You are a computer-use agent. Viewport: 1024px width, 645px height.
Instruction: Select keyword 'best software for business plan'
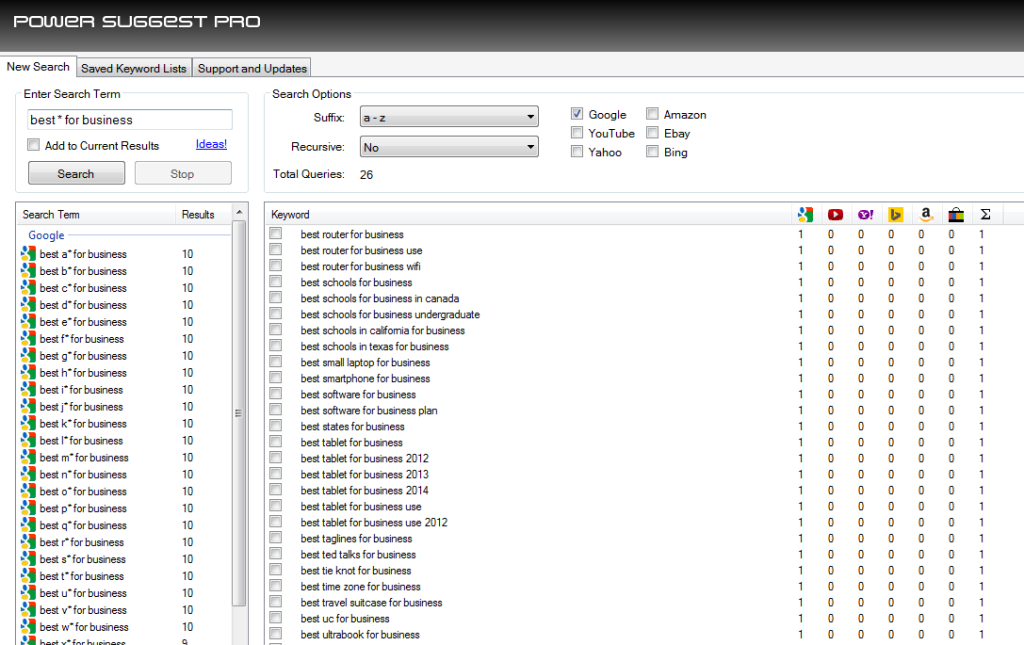click(x=369, y=411)
